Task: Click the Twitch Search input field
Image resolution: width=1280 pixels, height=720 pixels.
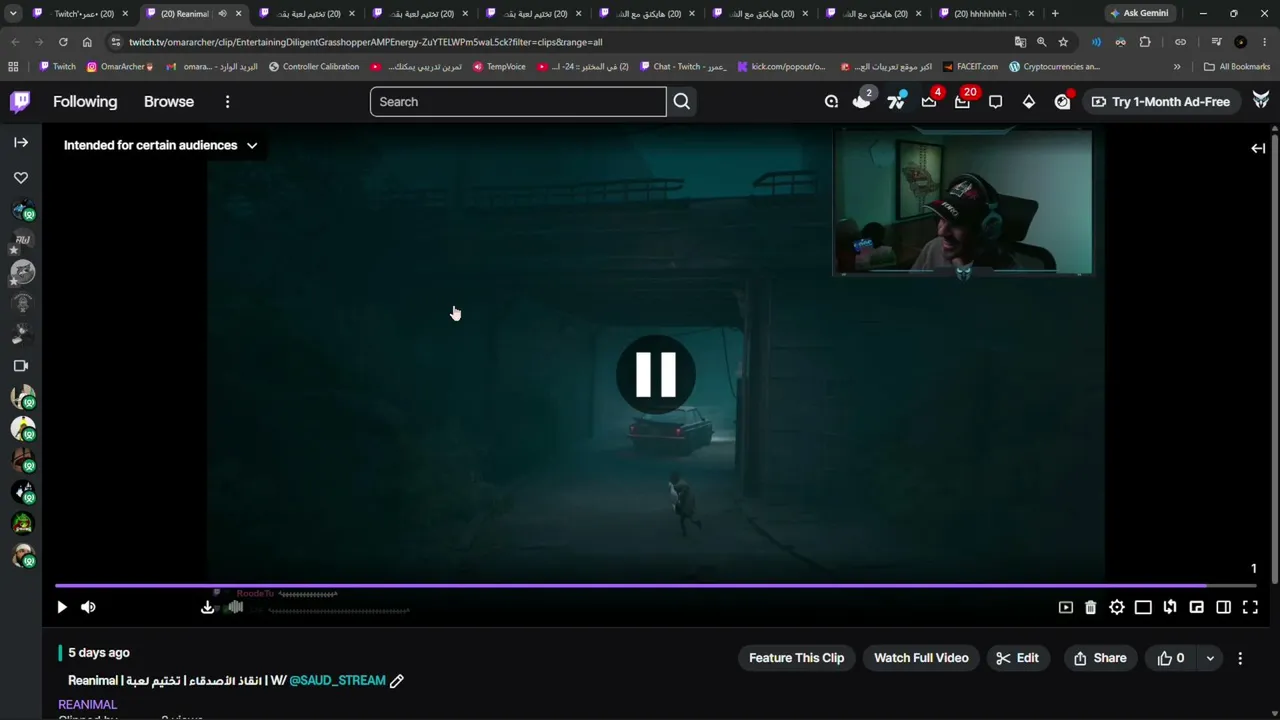Action: [x=518, y=101]
